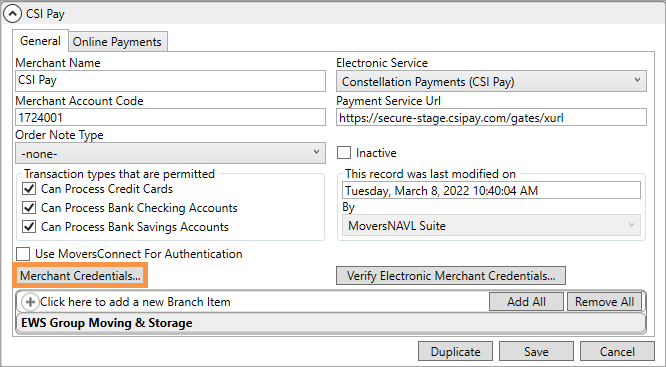Click the Add All button

click(526, 302)
